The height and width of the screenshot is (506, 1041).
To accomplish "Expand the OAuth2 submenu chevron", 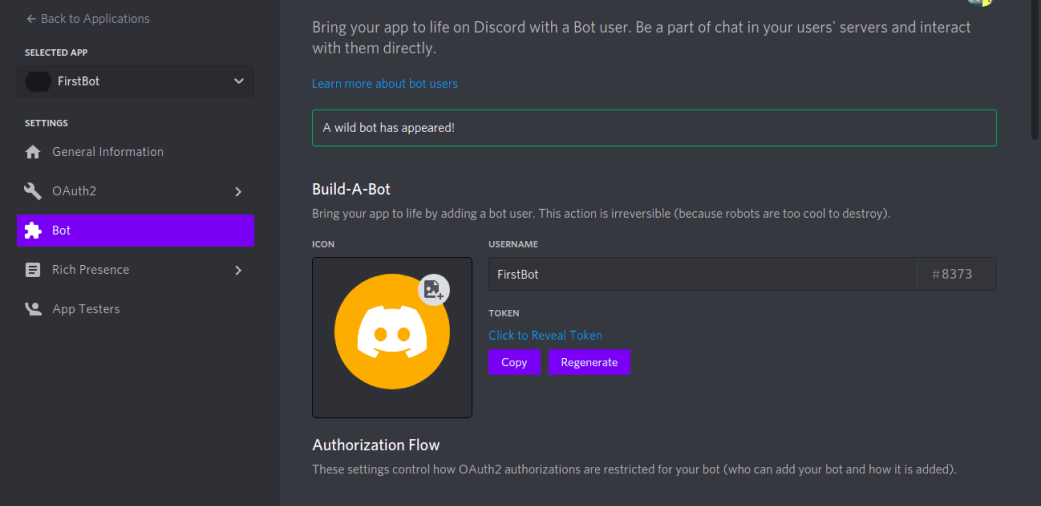I will tap(238, 191).
